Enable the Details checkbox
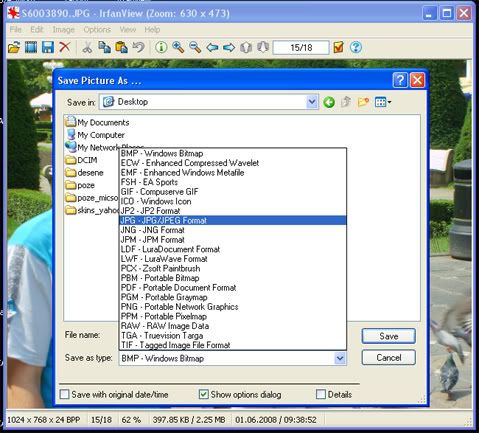This screenshot has width=479, height=433. [321, 394]
